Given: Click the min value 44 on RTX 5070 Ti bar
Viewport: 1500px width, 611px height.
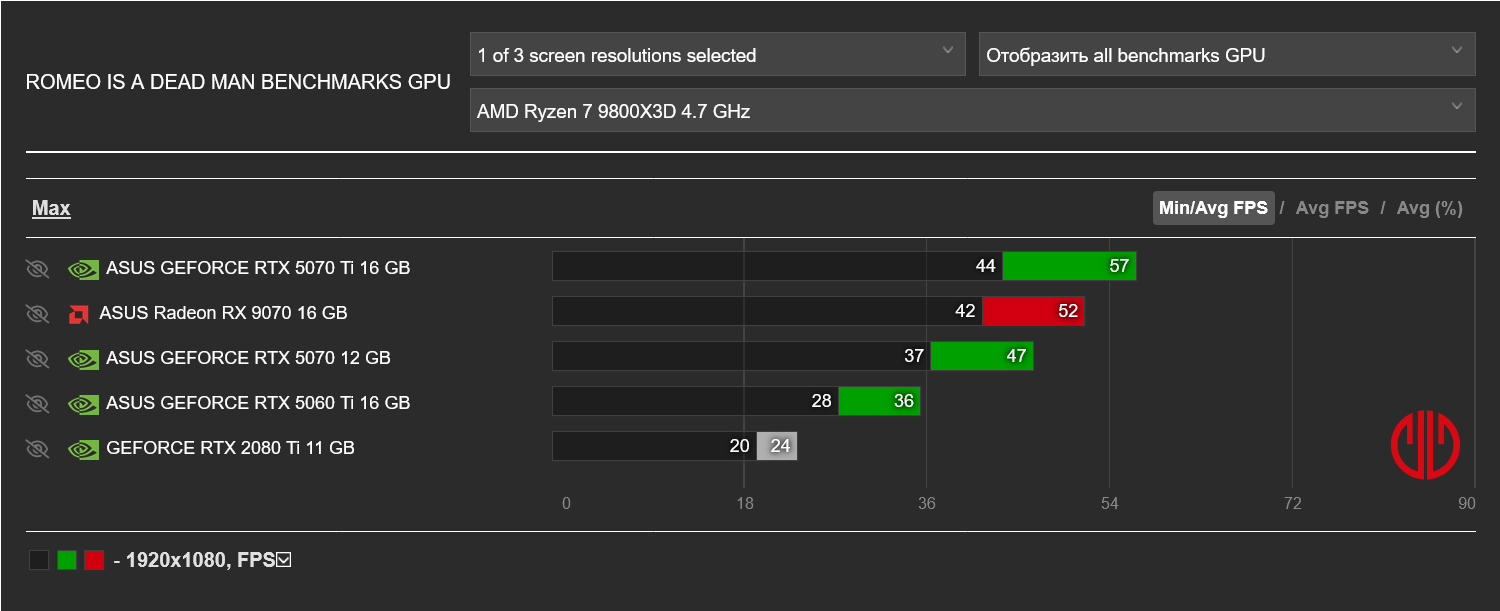Looking at the screenshot, I should click(986, 266).
